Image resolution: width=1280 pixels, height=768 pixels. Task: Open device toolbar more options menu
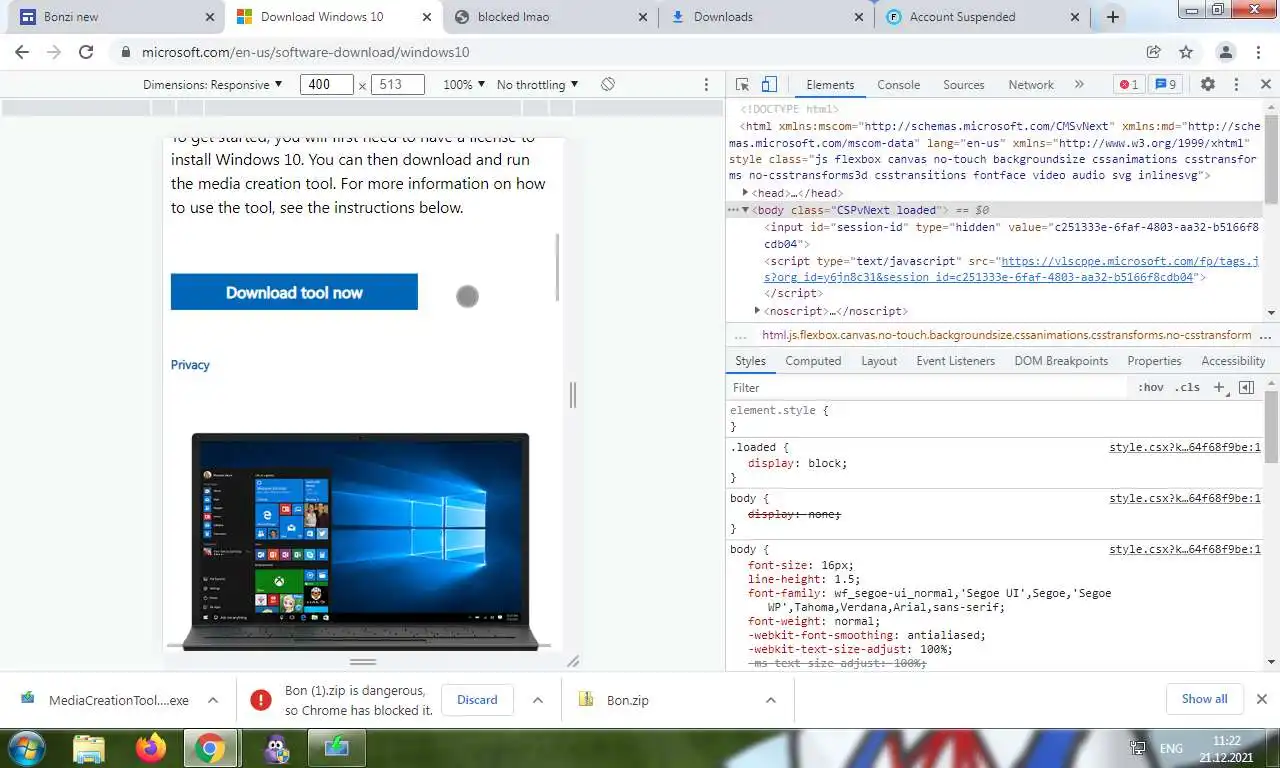(706, 85)
